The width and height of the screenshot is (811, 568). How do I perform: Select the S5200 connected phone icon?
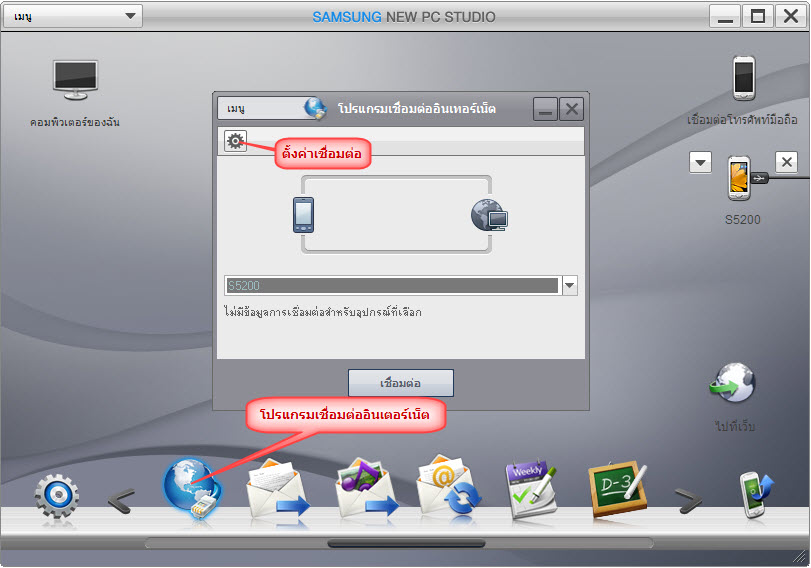740,178
